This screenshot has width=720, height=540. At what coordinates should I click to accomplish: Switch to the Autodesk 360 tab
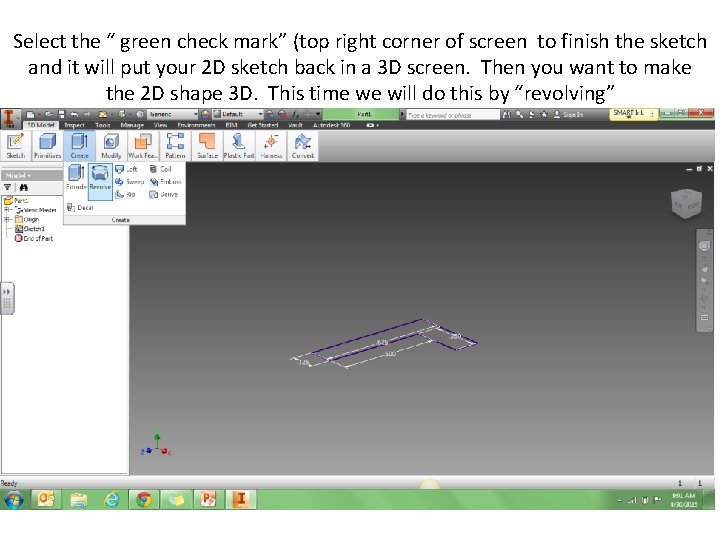(332, 125)
